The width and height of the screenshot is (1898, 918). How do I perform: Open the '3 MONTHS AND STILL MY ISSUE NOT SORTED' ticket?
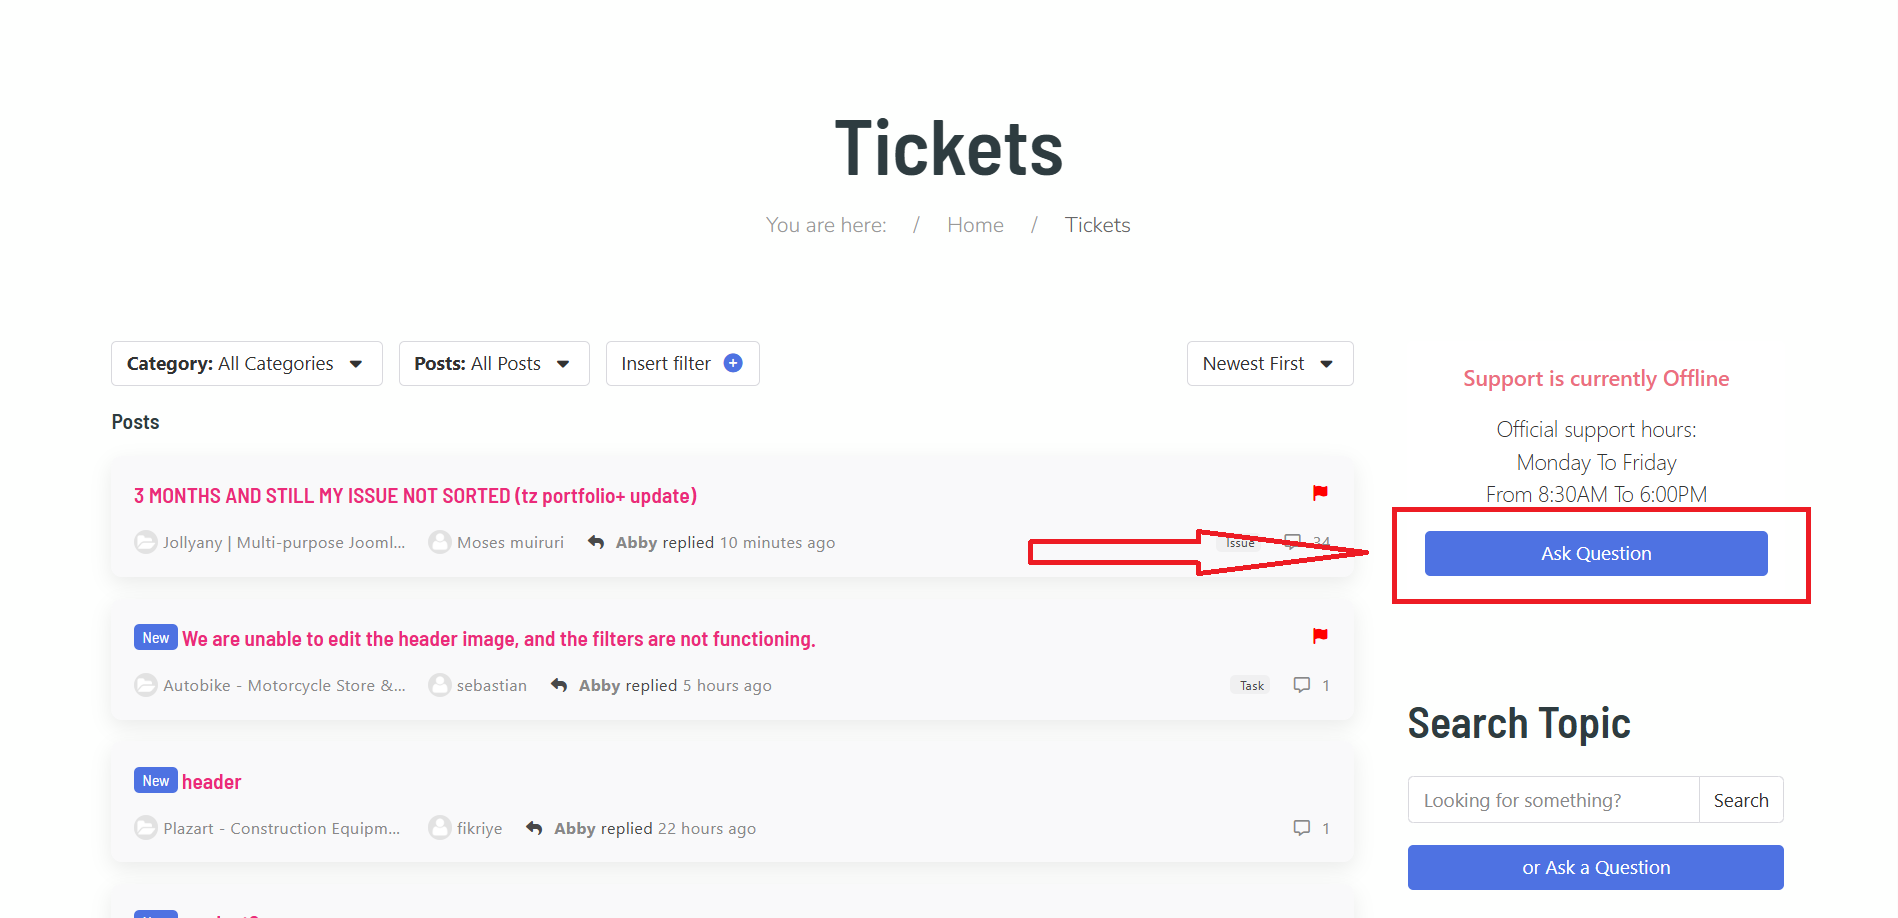pos(414,495)
